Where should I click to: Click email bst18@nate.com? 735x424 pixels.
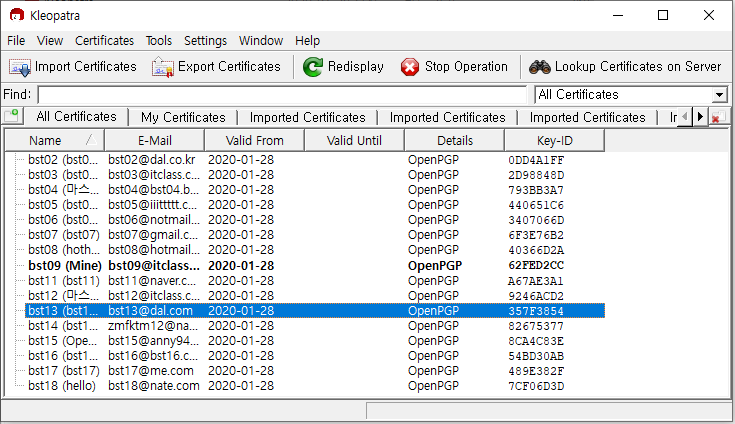click(154, 386)
